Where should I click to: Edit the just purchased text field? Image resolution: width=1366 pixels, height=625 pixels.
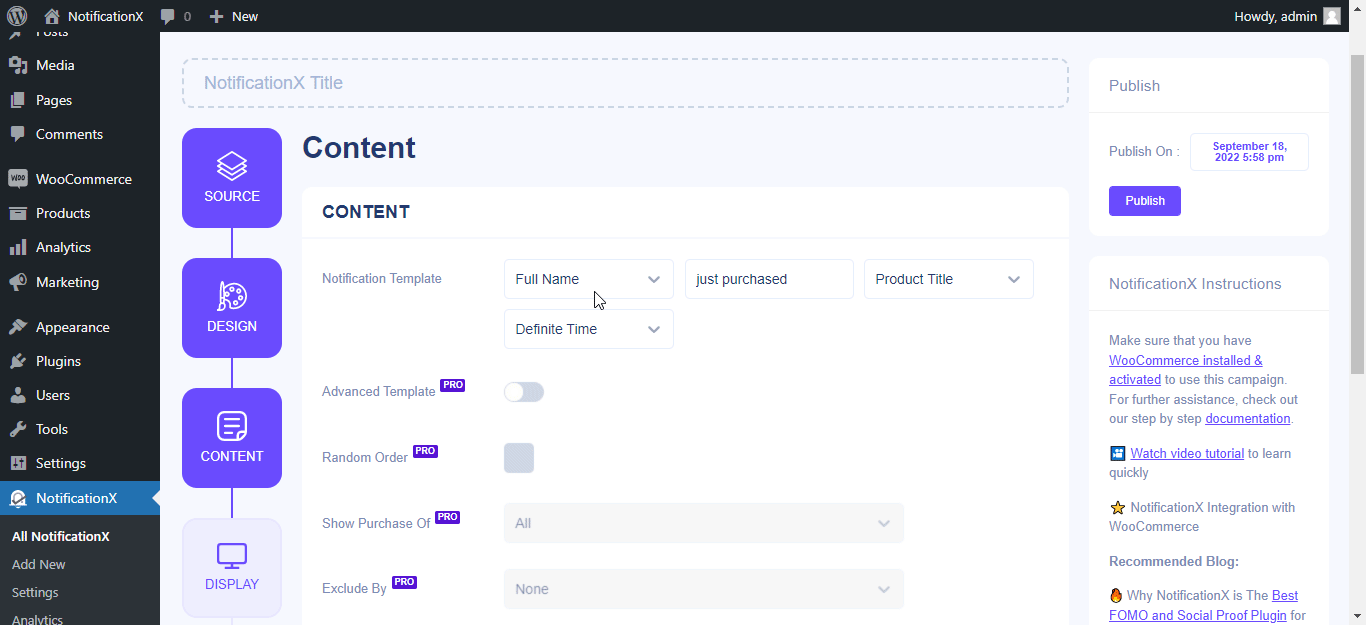[x=769, y=279]
